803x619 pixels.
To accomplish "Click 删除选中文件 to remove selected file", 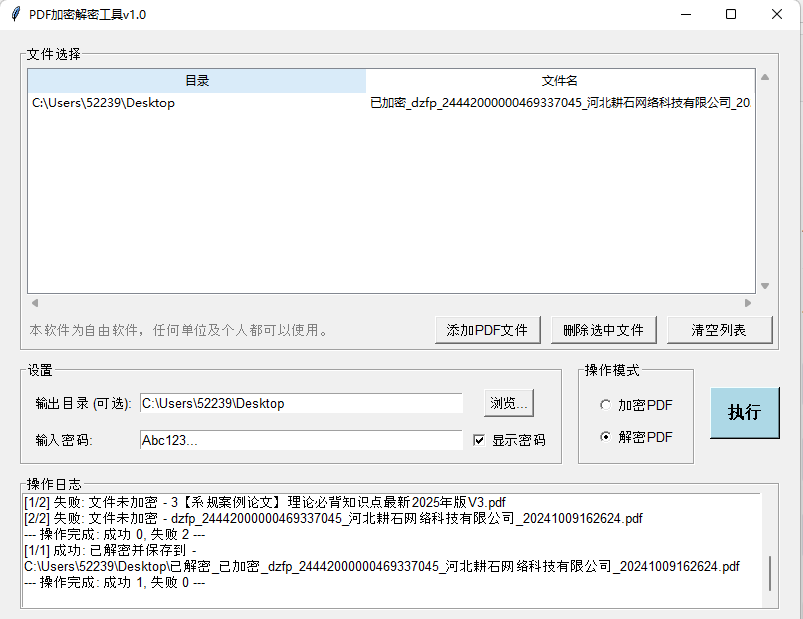I will tap(603, 329).
